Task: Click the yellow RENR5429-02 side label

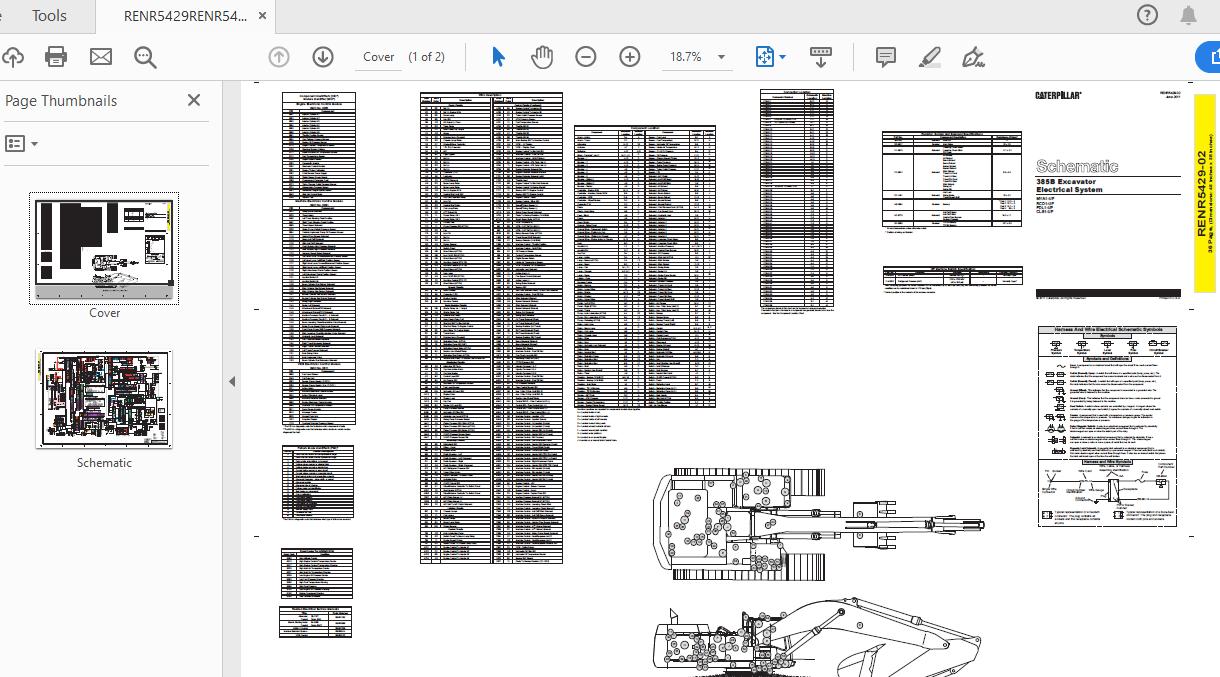Action: (x=1203, y=196)
